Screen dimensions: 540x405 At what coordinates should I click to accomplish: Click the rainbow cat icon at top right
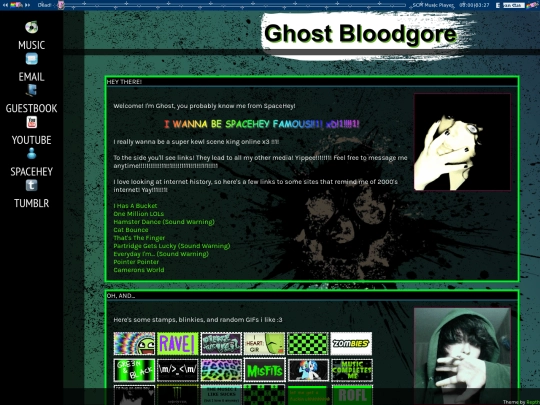(532, 5)
